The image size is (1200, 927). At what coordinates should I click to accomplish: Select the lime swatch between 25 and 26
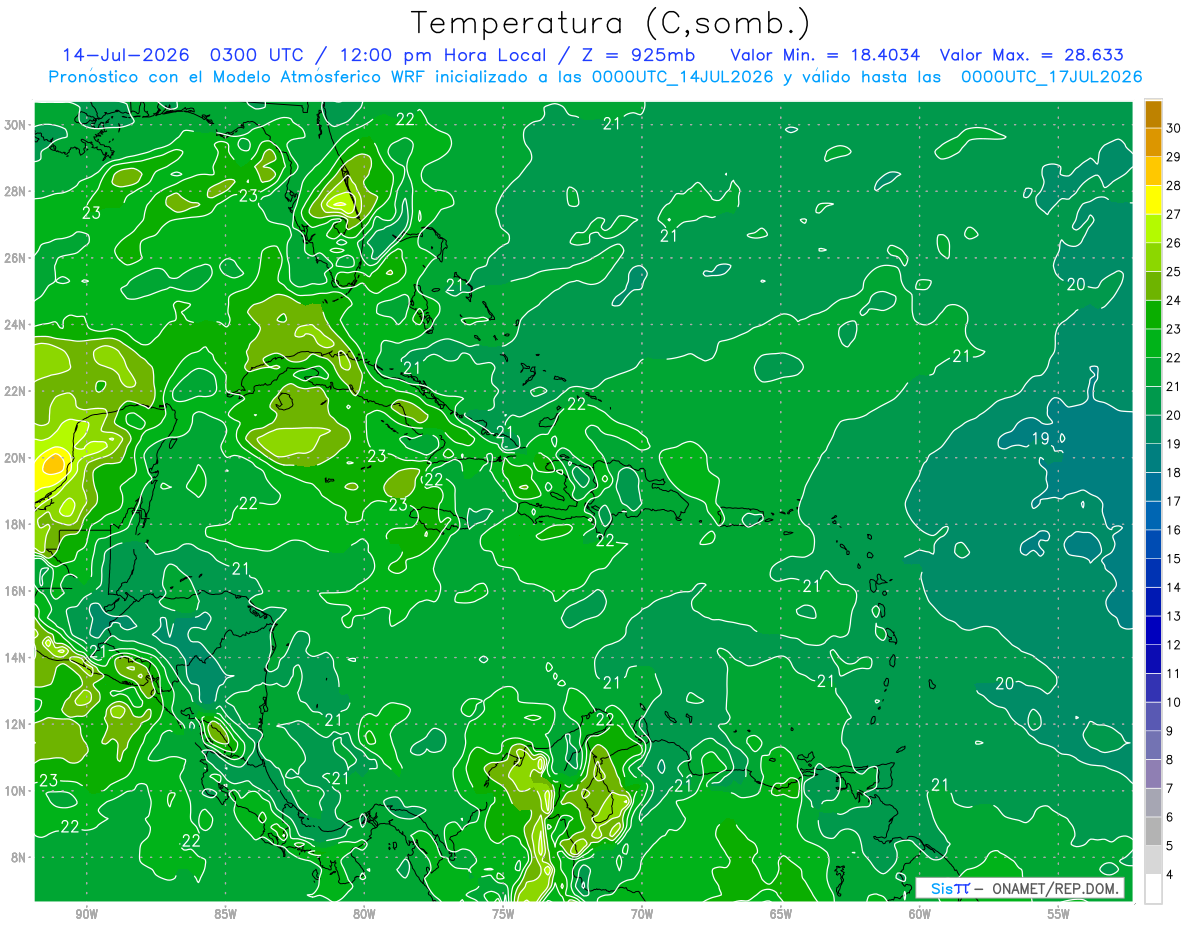[x=1153, y=257]
